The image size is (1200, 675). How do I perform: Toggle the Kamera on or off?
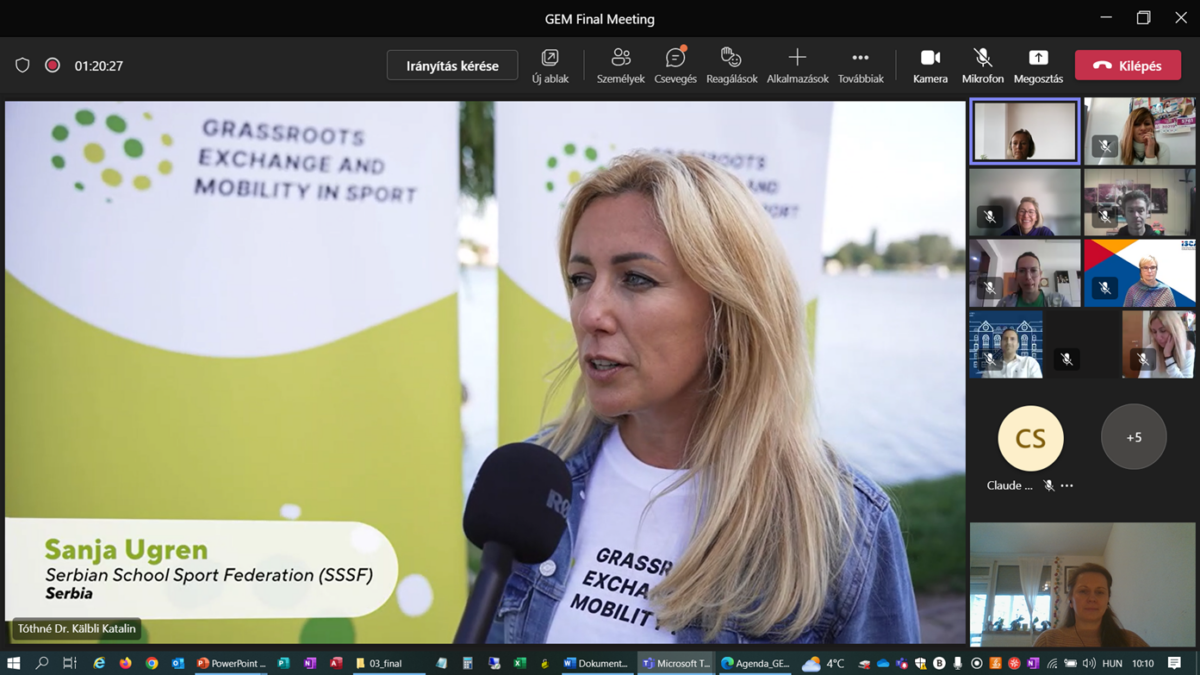(x=930, y=65)
